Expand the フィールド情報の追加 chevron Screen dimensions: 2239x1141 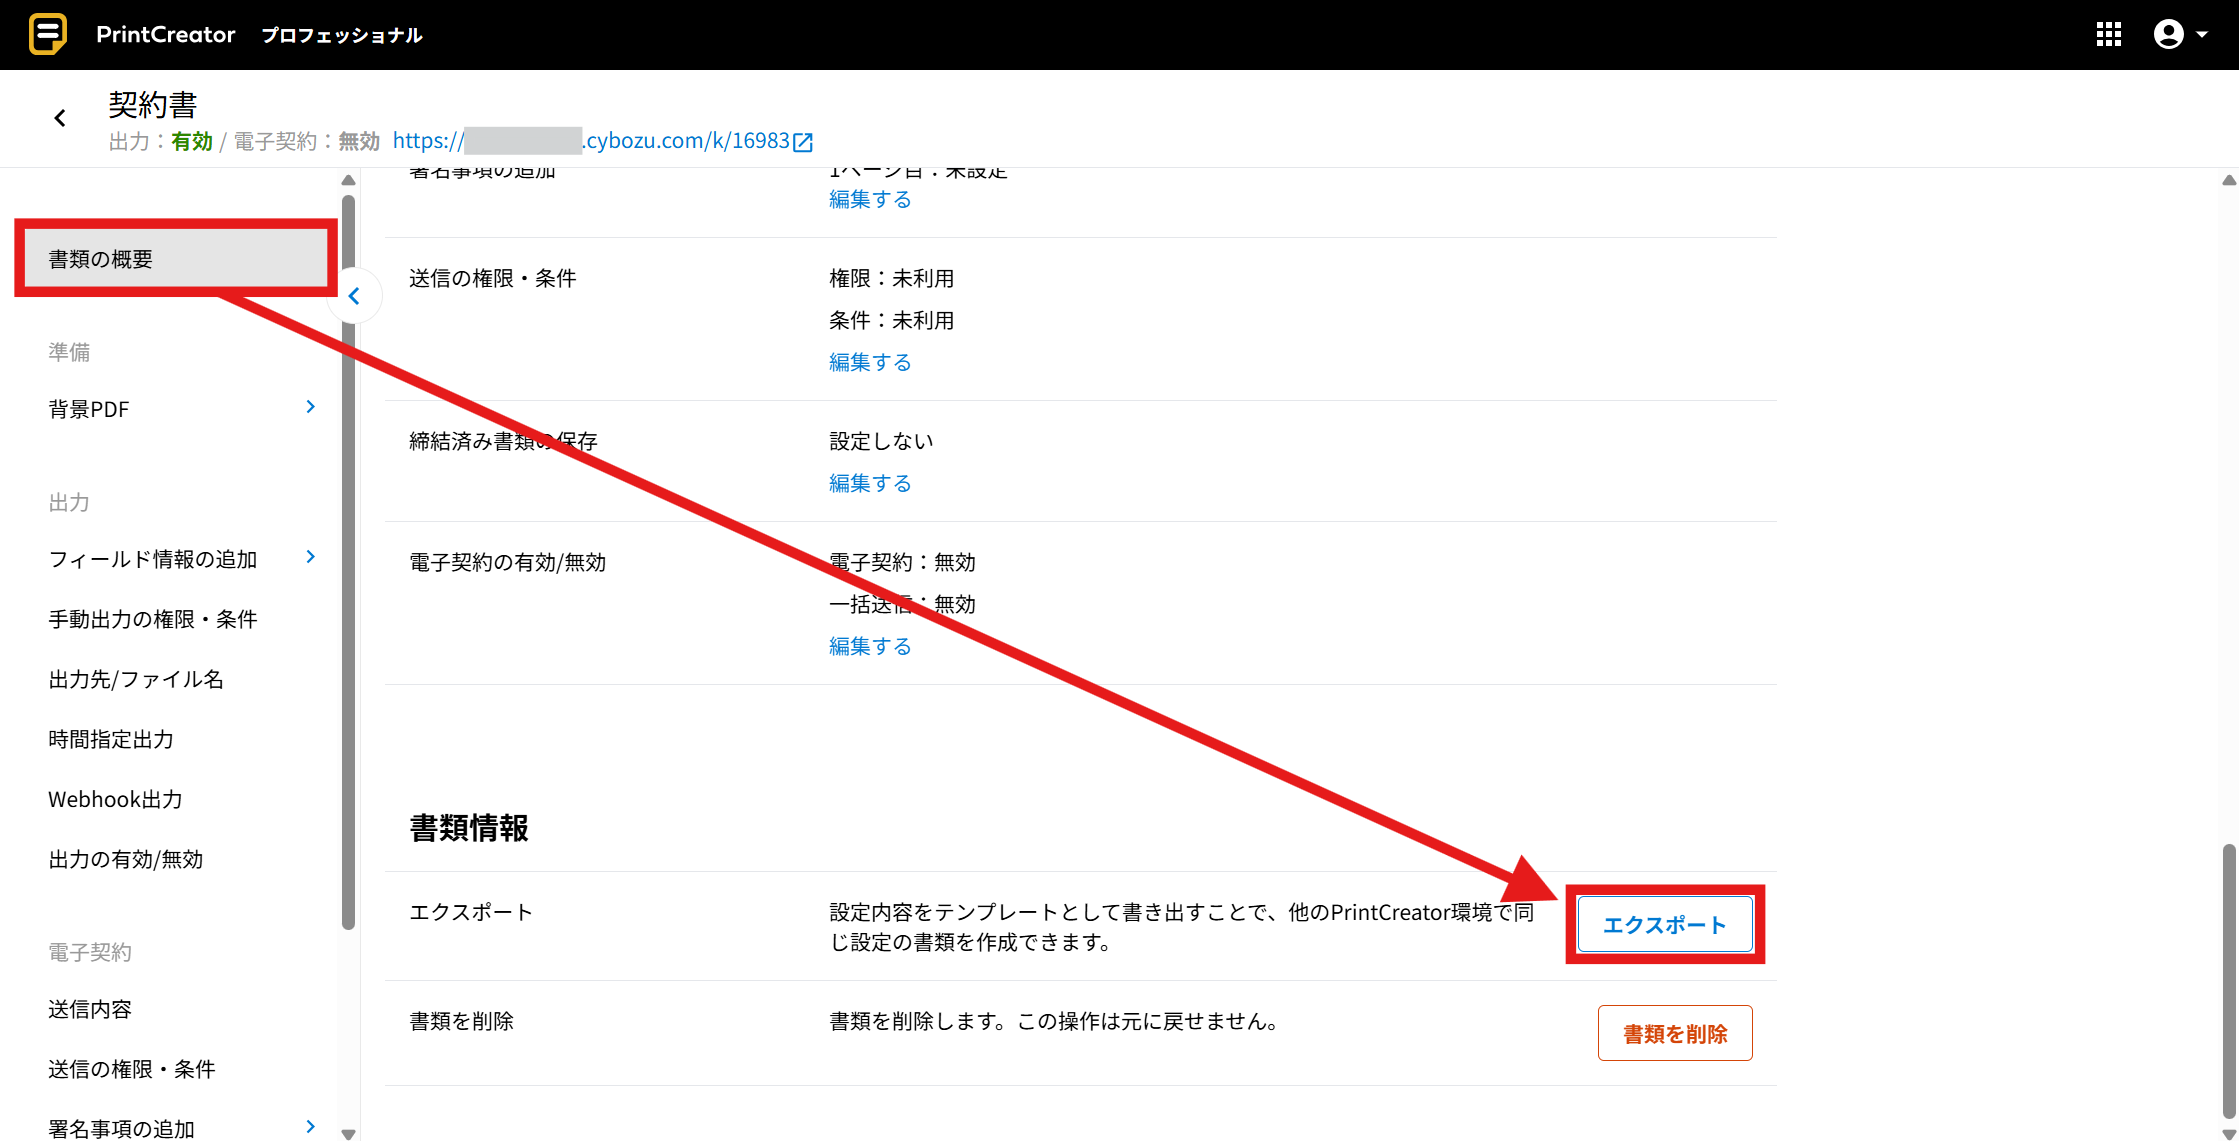(311, 557)
